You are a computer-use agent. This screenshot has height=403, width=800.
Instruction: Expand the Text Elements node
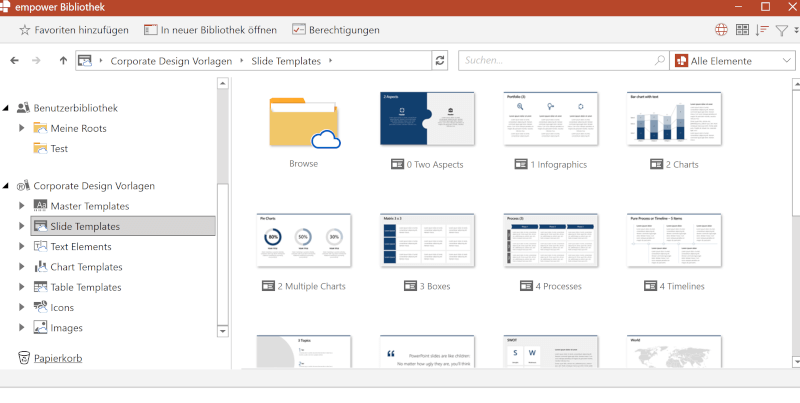pyautogui.click(x=21, y=246)
